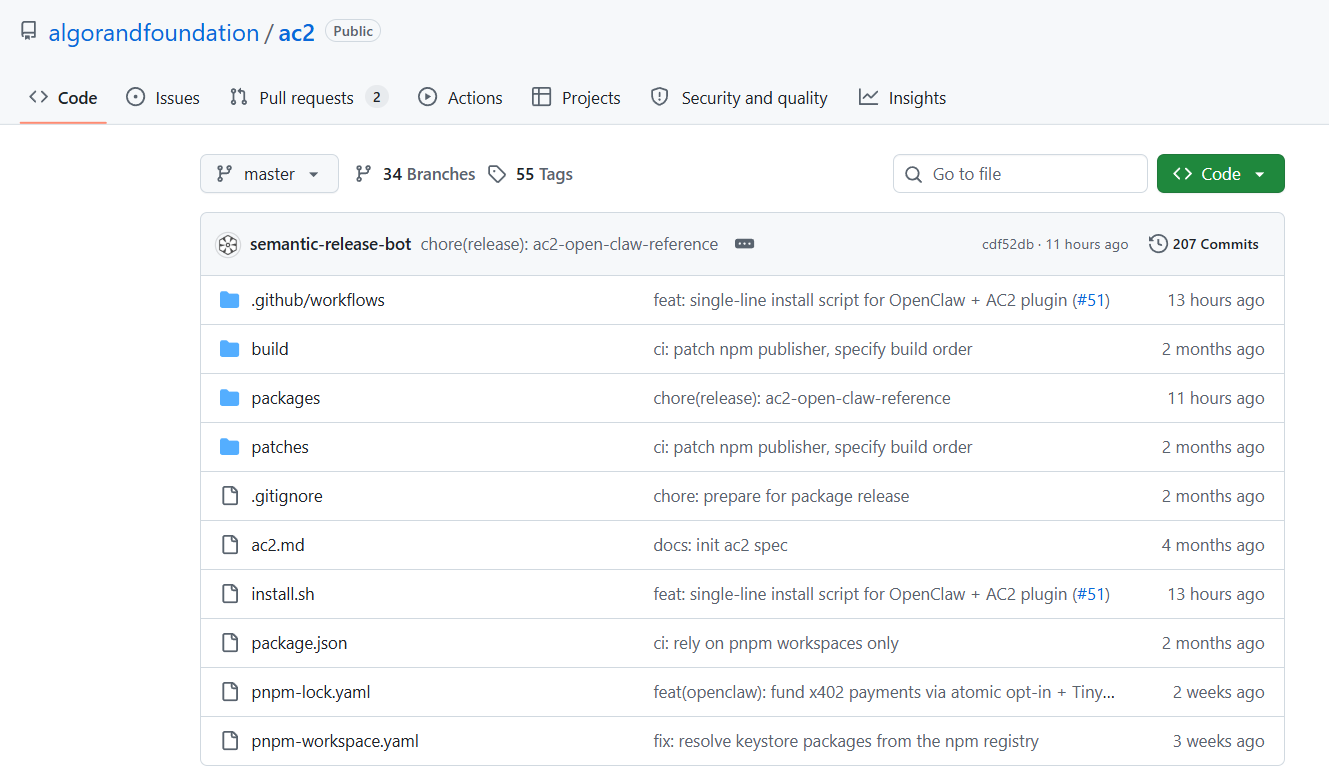
Task: Open the Actions tab
Action: 460,98
